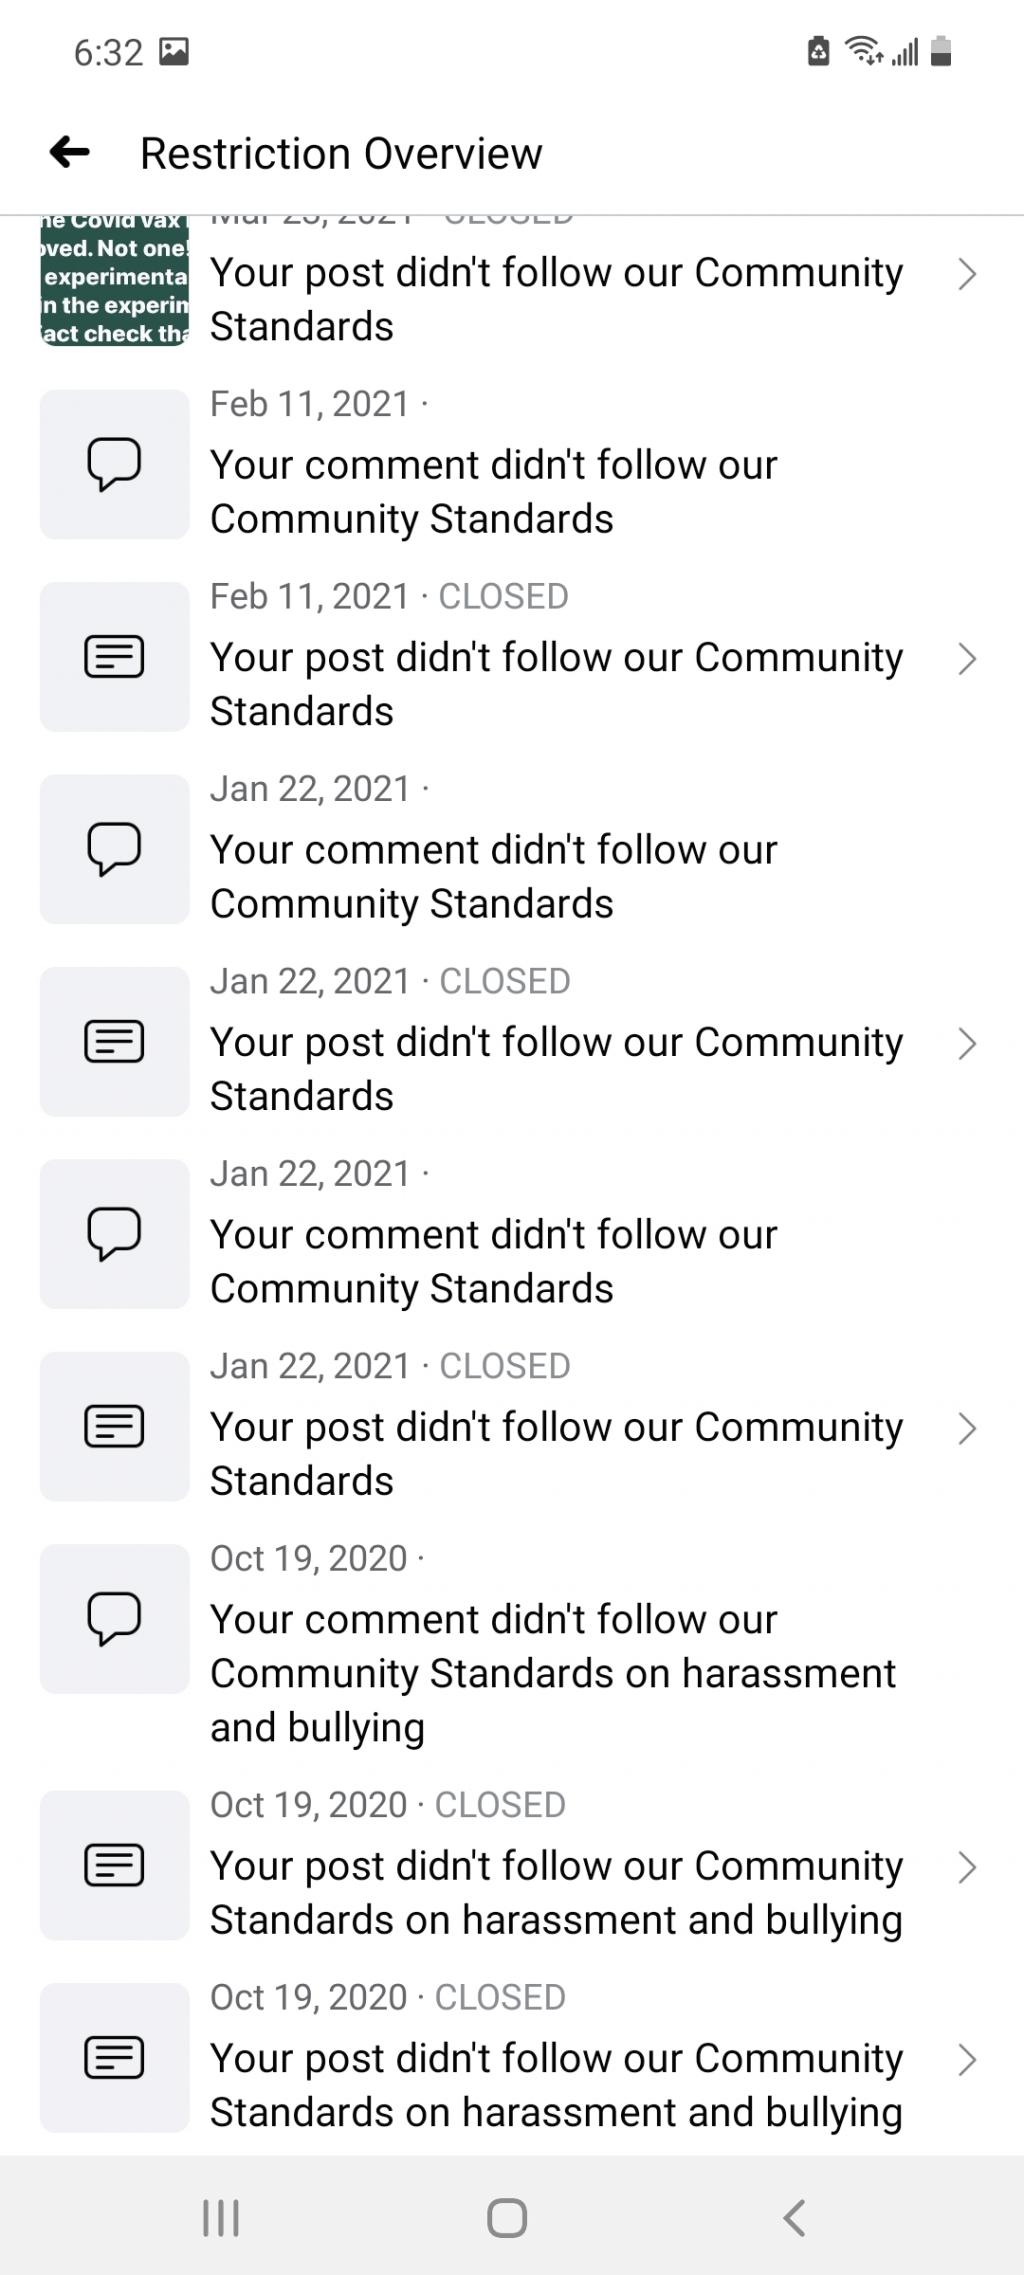Expand the Covid vax post violation chevron
This screenshot has width=1024, height=2275.
click(x=966, y=274)
